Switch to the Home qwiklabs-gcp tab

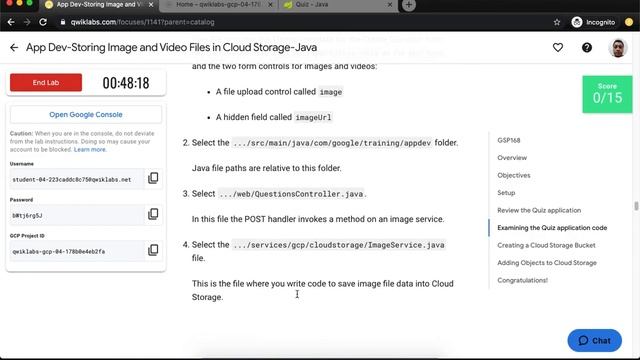tap(218, 4)
